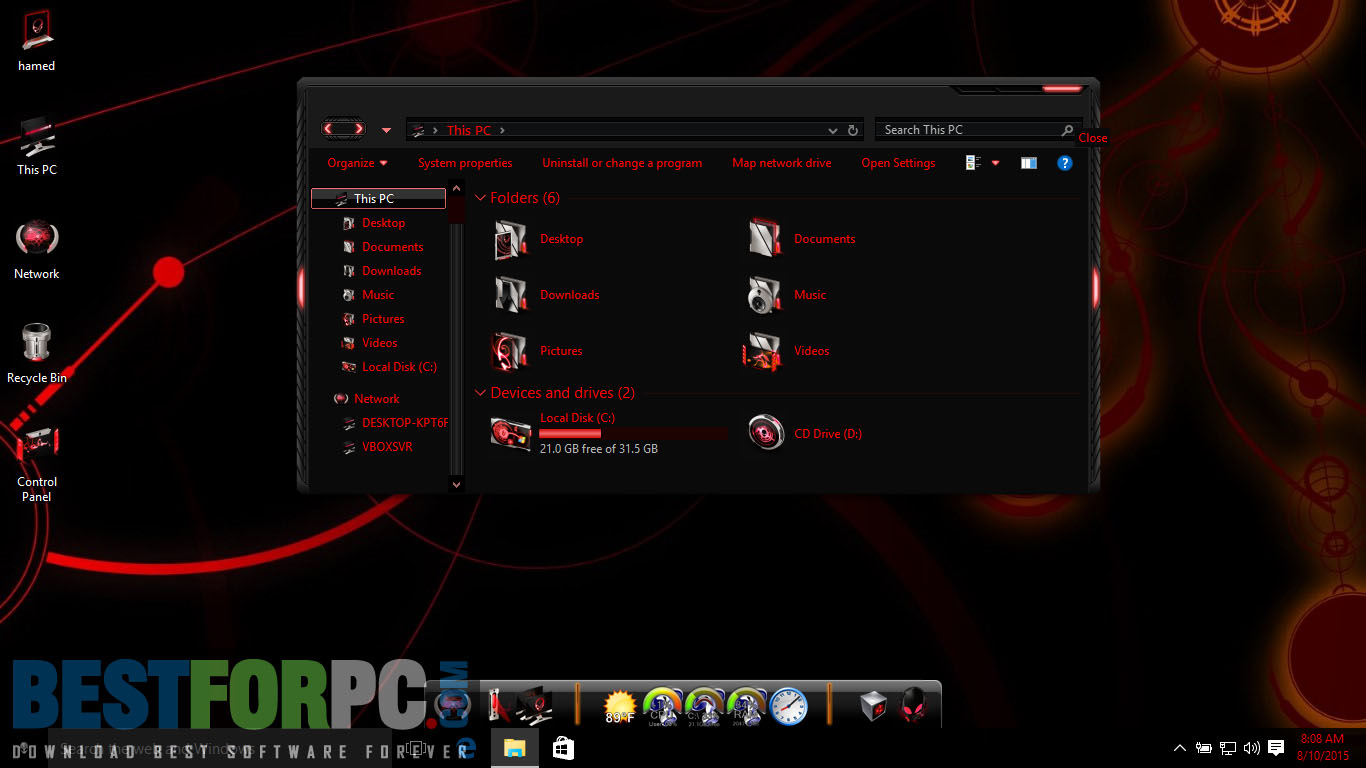Open volume control in system tray
Image resolution: width=1366 pixels, height=768 pixels.
pyautogui.click(x=1252, y=748)
